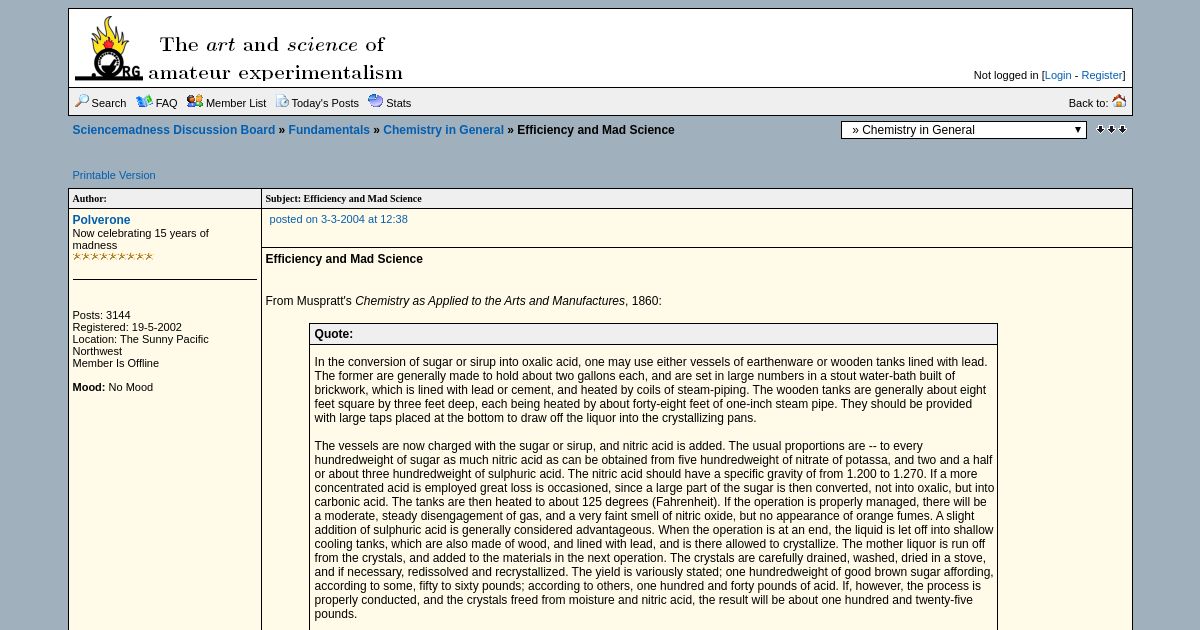Click the 'Subject: Efficiency and Mad Science' header
The image size is (1200, 630).
[343, 198]
